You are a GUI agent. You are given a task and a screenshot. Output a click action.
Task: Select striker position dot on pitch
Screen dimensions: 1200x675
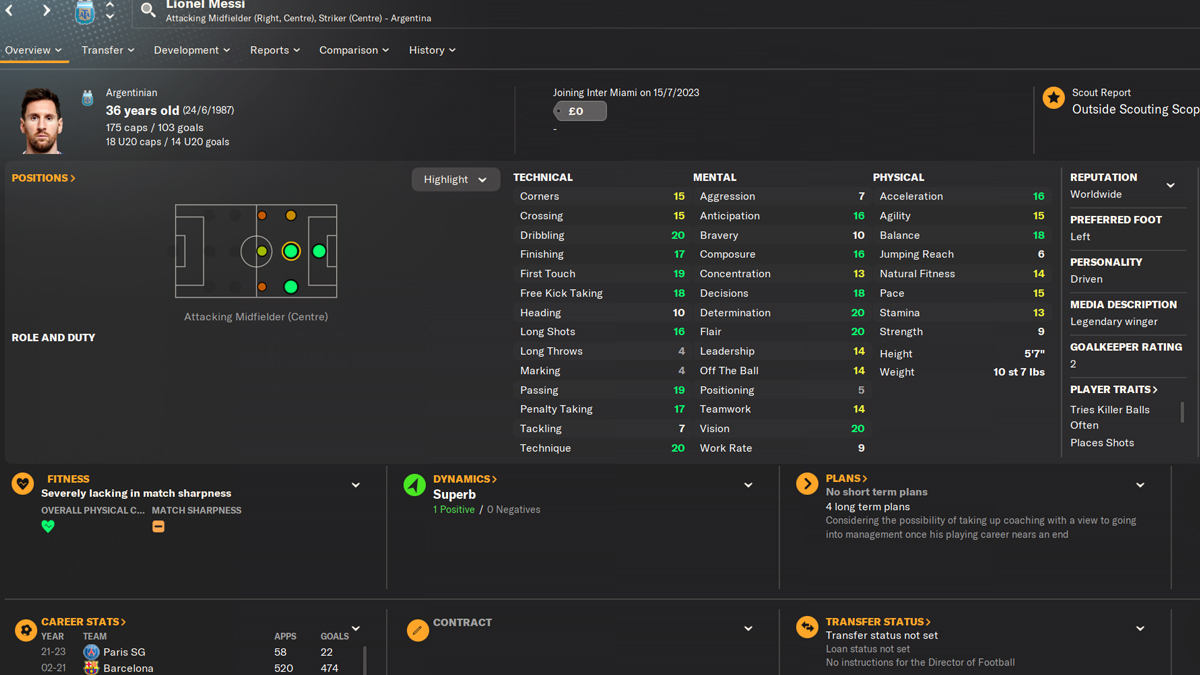319,251
